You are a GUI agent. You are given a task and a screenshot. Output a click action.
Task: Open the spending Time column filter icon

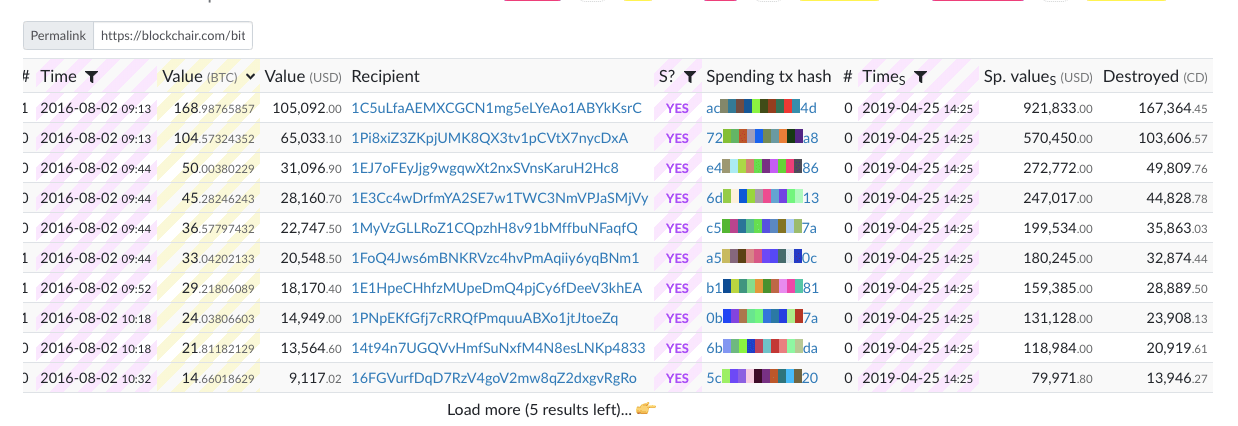click(x=921, y=76)
